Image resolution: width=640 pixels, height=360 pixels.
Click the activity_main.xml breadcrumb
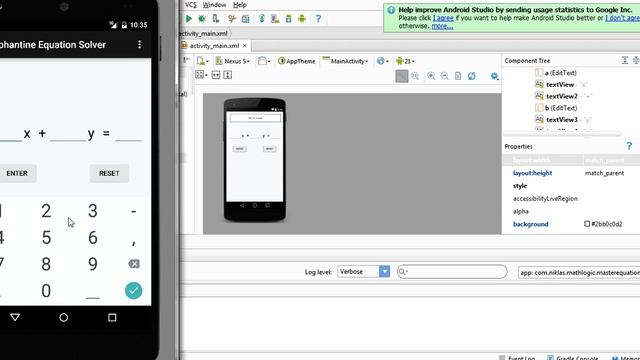(203, 33)
